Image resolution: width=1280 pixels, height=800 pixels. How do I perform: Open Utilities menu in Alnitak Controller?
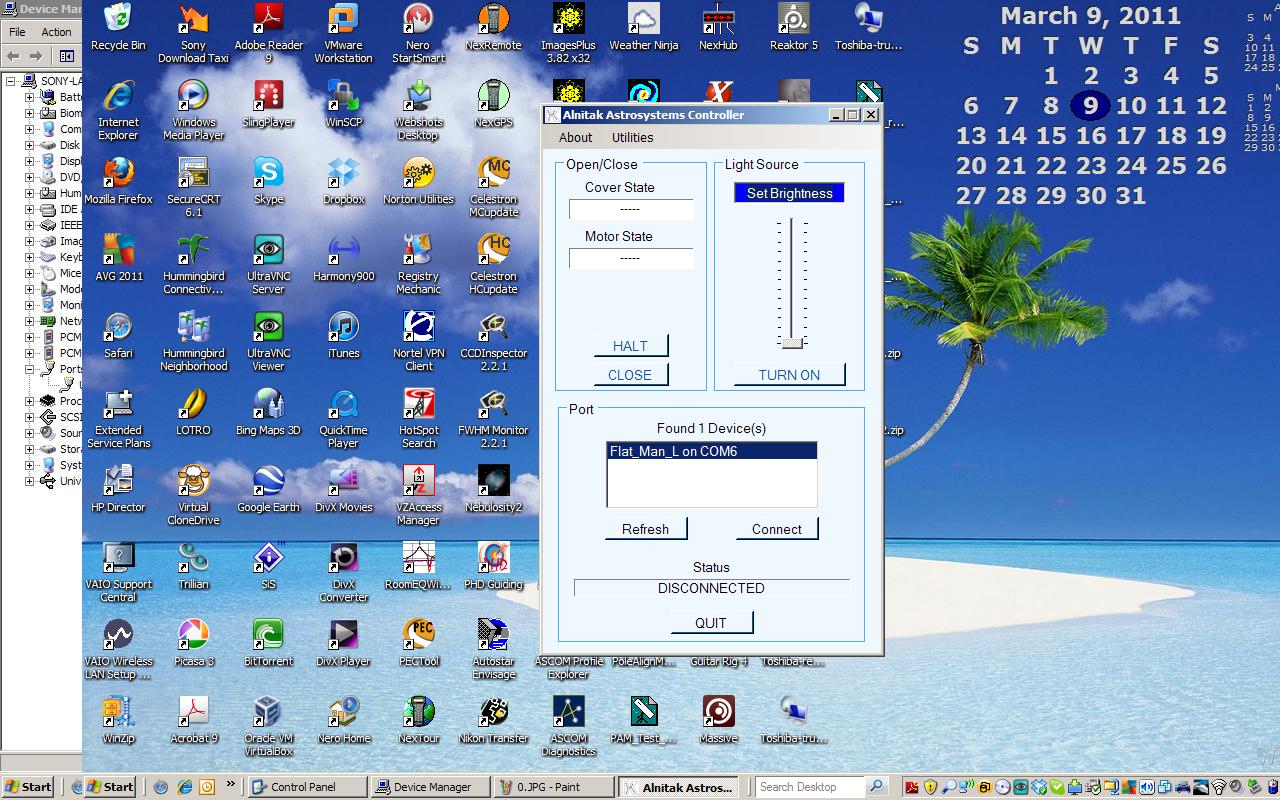click(x=632, y=138)
